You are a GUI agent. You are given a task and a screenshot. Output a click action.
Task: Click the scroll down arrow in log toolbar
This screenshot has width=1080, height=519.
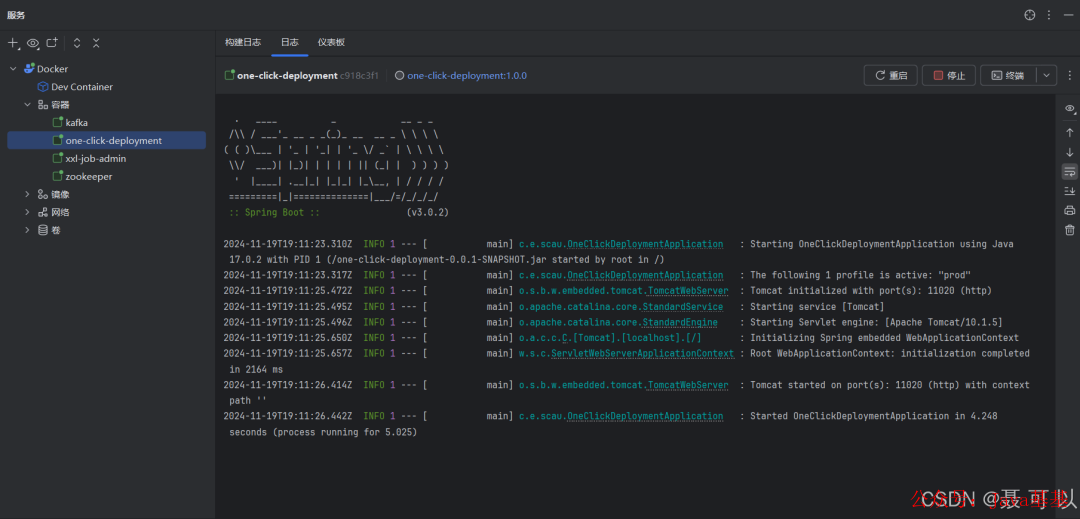tap(1069, 152)
